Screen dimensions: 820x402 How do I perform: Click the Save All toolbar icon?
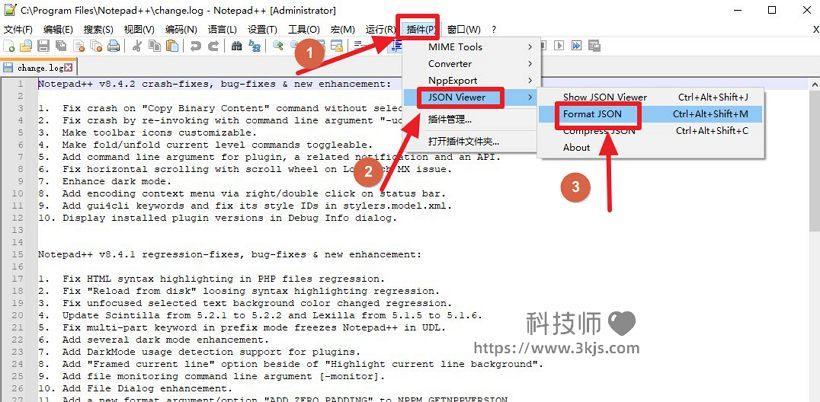61,47
